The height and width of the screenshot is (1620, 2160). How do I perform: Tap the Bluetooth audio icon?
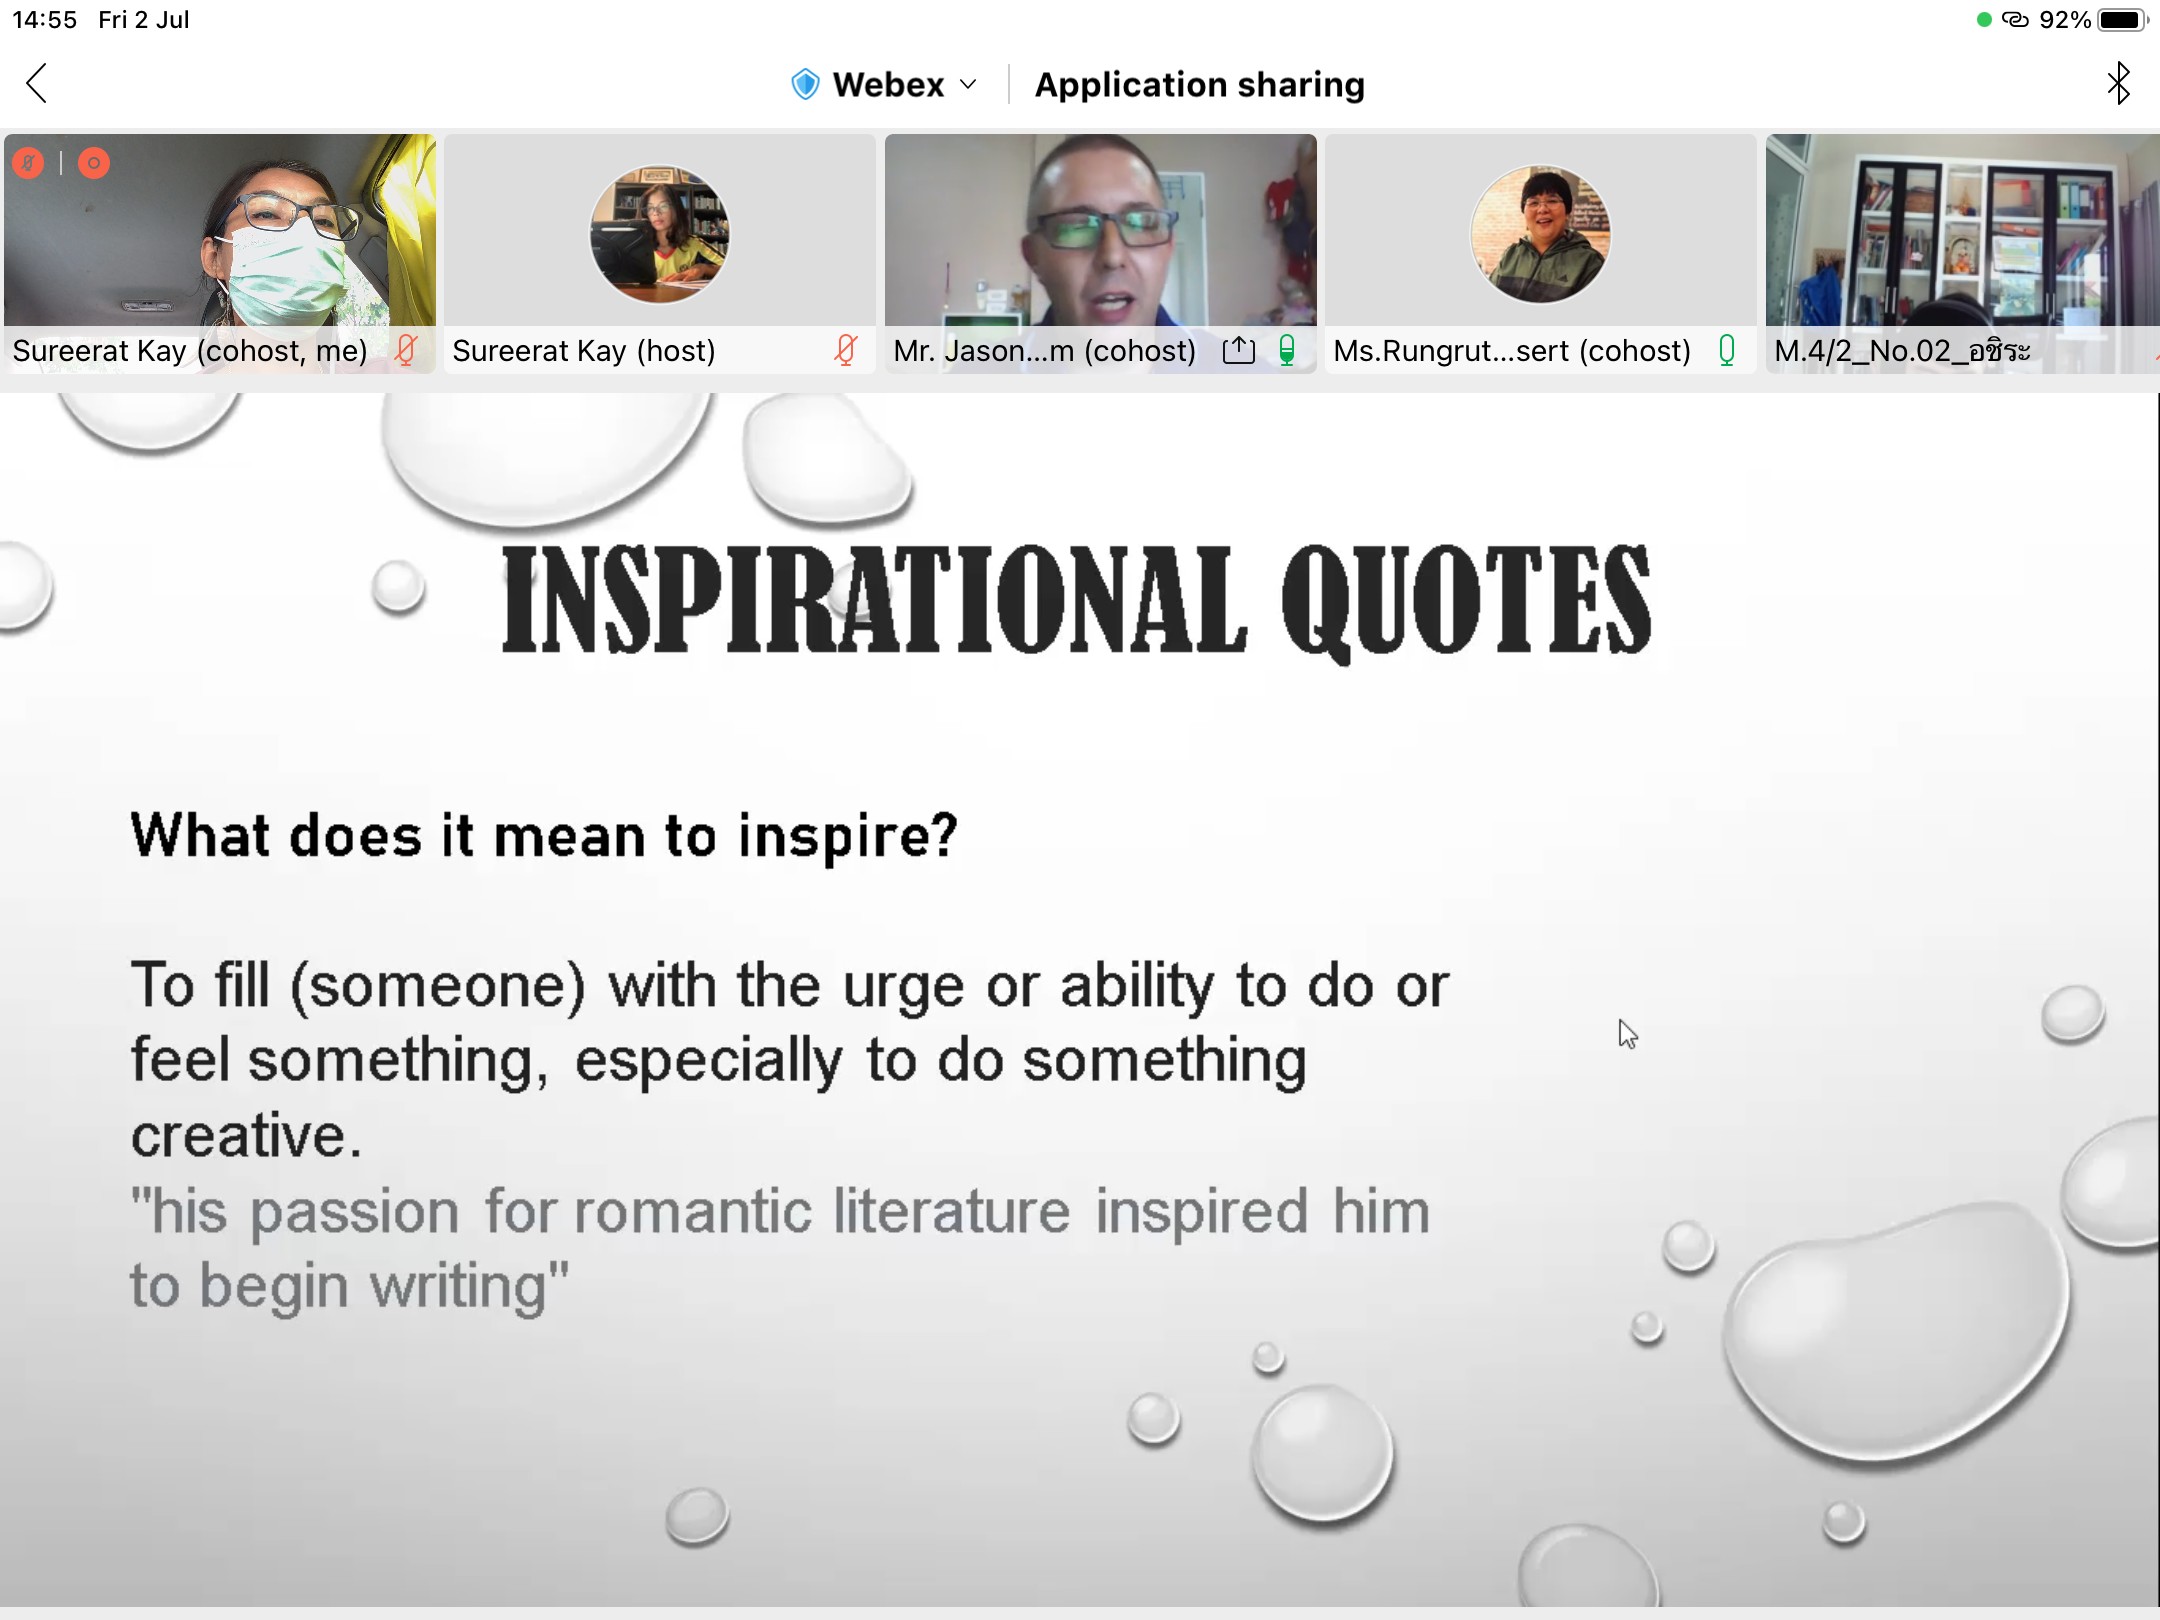(x=2118, y=83)
